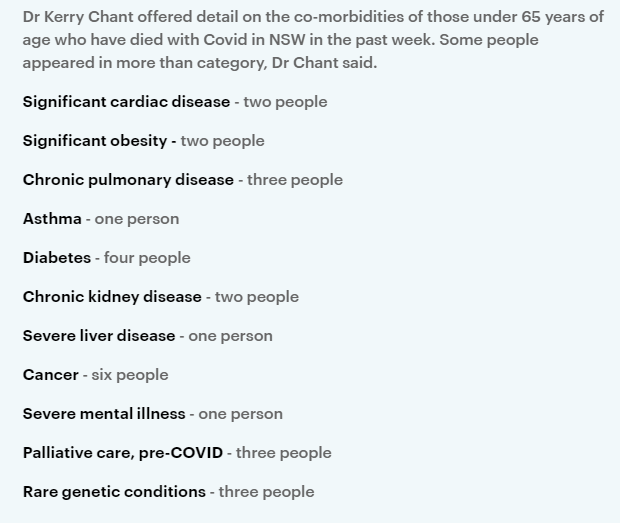Viewport: 620px width, 523px height.
Task: Click the bold 'Significant obesity' label
Action: [95, 141]
